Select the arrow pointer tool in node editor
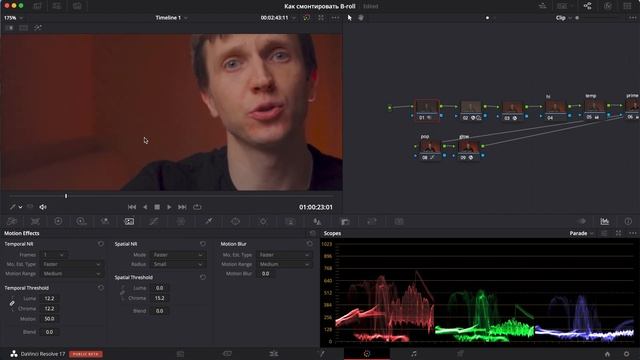The height and width of the screenshot is (360, 640). (350, 18)
